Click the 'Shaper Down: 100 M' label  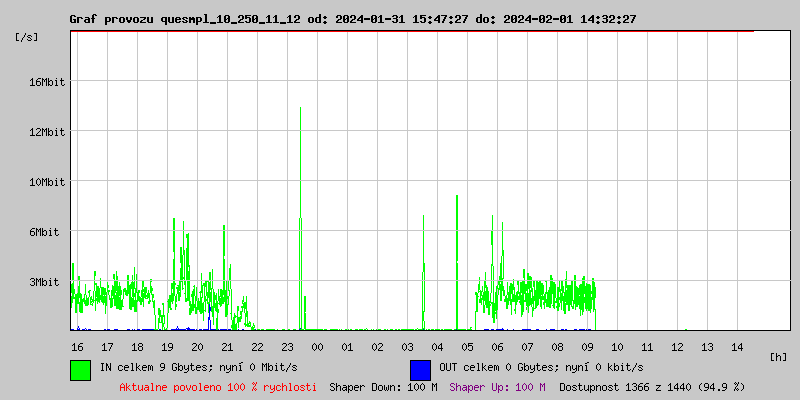coord(383,387)
